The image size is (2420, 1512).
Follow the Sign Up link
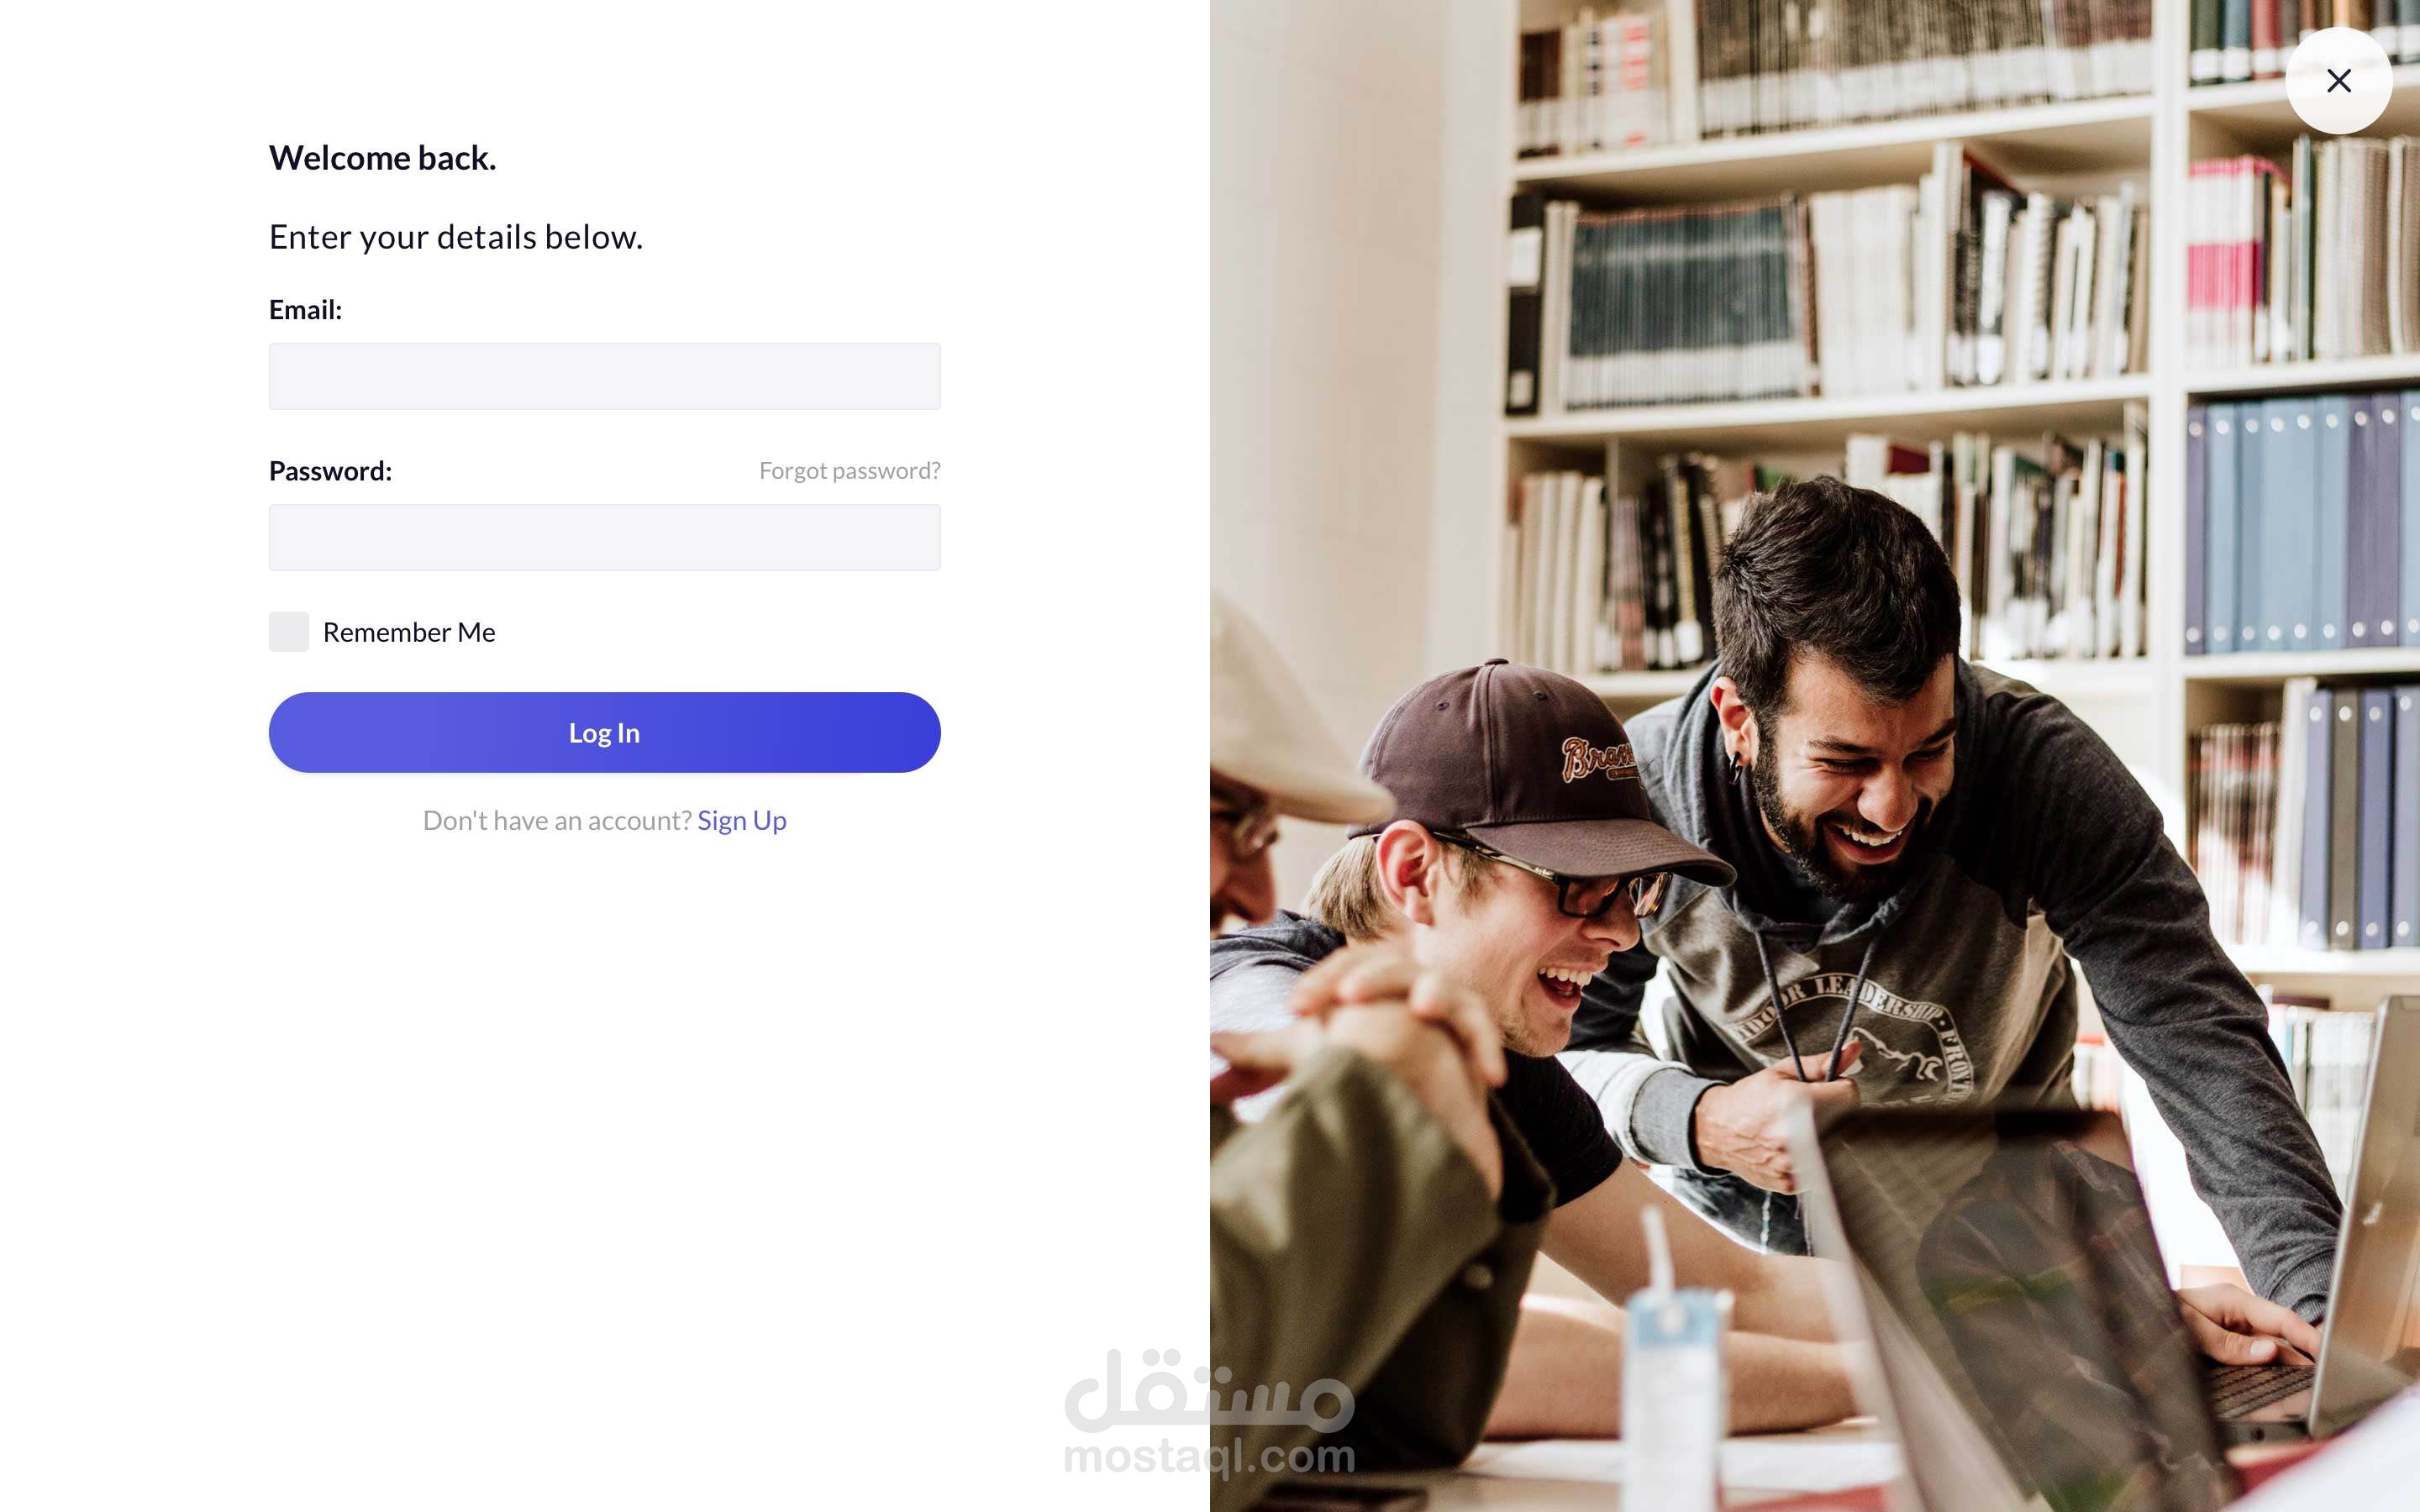(742, 820)
